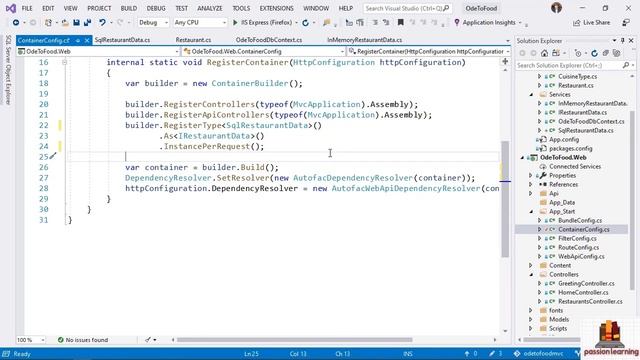640x360 pixels.
Task: Click the Browser Refresh toolbar icon
Action: tap(305, 23)
